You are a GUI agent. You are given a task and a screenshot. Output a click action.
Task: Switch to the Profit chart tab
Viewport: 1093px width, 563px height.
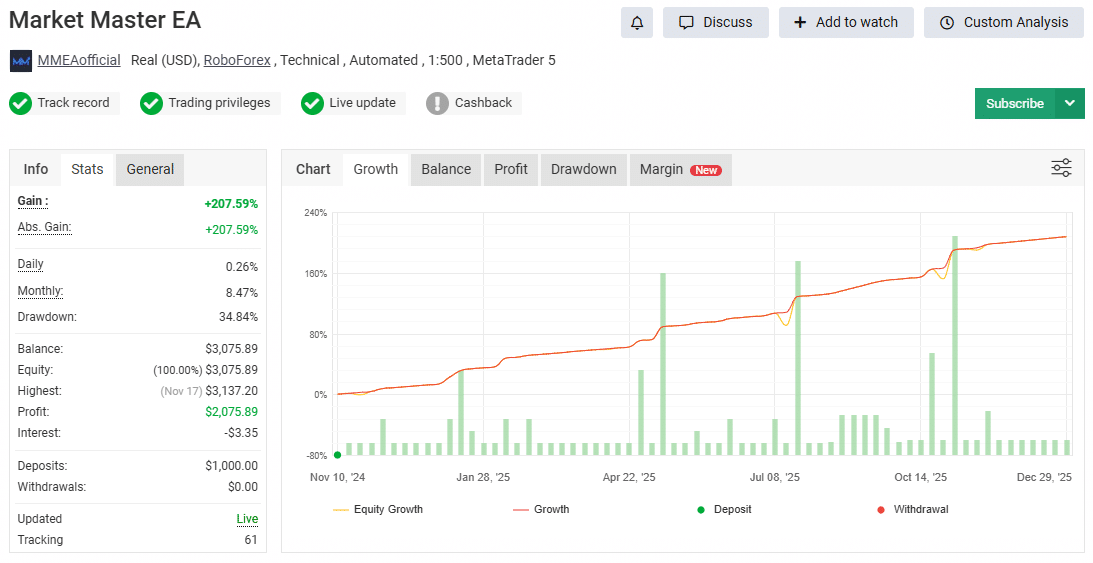511,169
